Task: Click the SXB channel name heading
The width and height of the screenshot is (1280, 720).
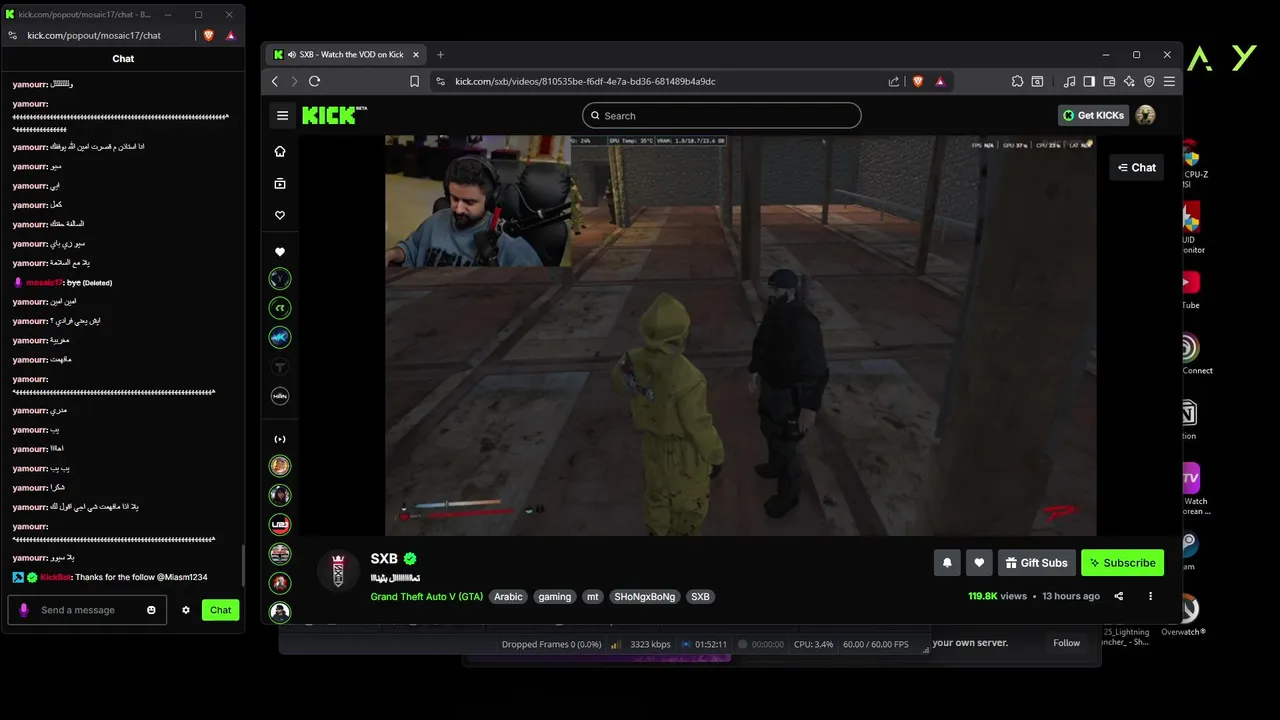Action: point(384,559)
